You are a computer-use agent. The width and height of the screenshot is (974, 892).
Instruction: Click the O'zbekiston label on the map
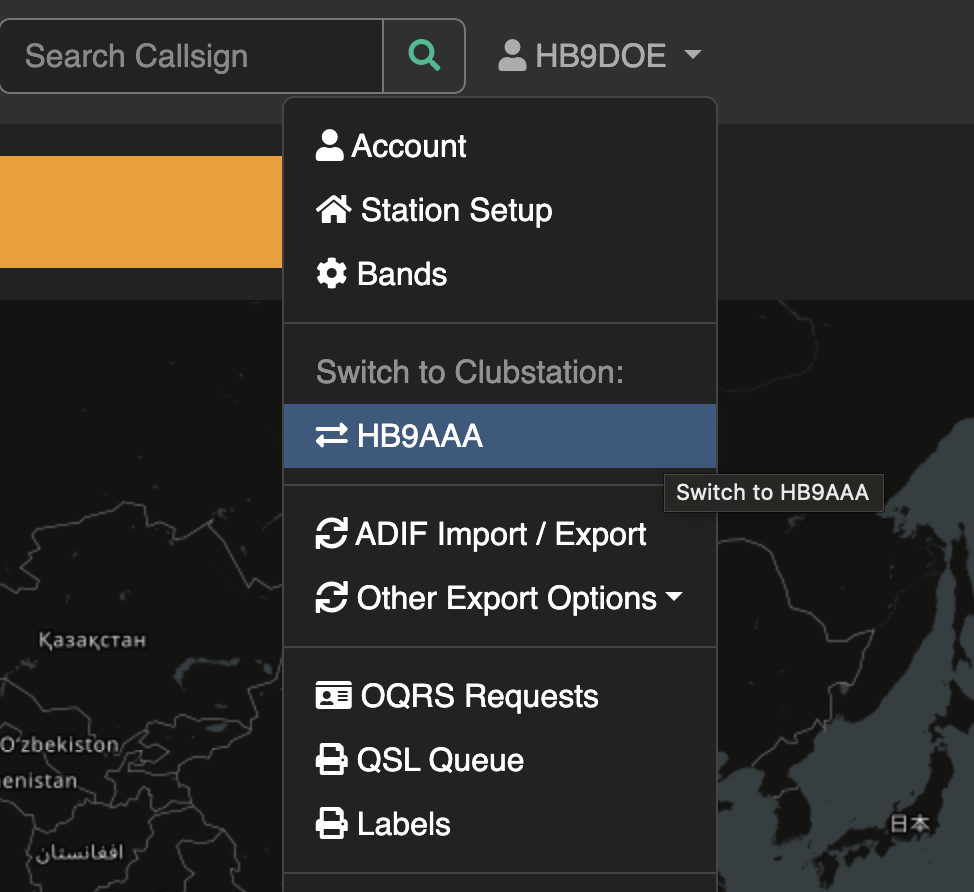tap(60, 744)
